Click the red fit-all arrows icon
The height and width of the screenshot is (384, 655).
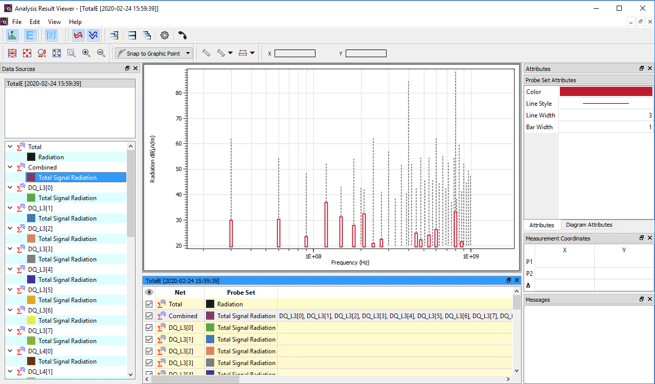tap(27, 53)
